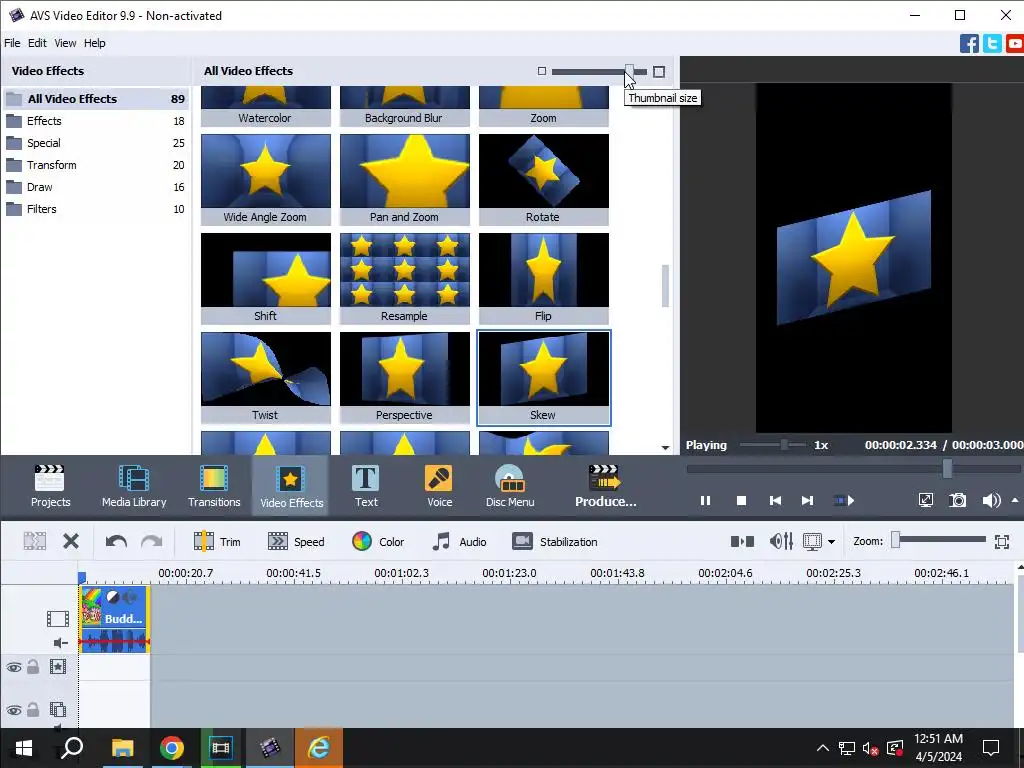Screen dimensions: 1024x768
Task: Select the Budd... clip on timeline
Action: [114, 619]
